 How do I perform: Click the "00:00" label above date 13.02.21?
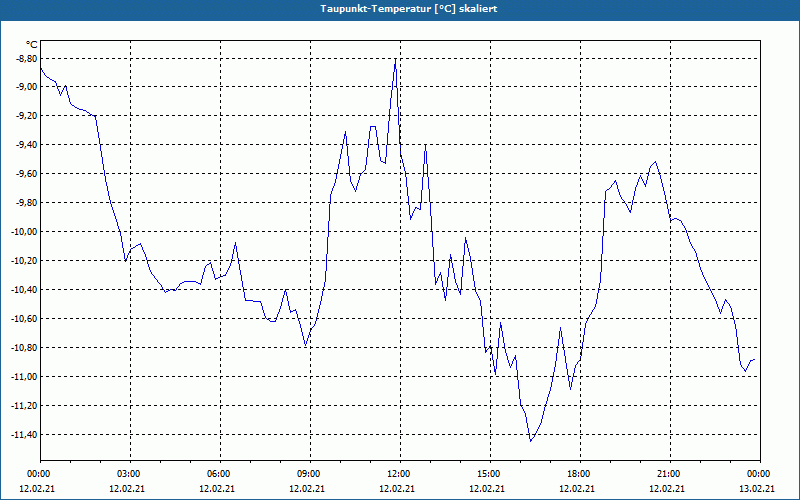(x=760, y=474)
